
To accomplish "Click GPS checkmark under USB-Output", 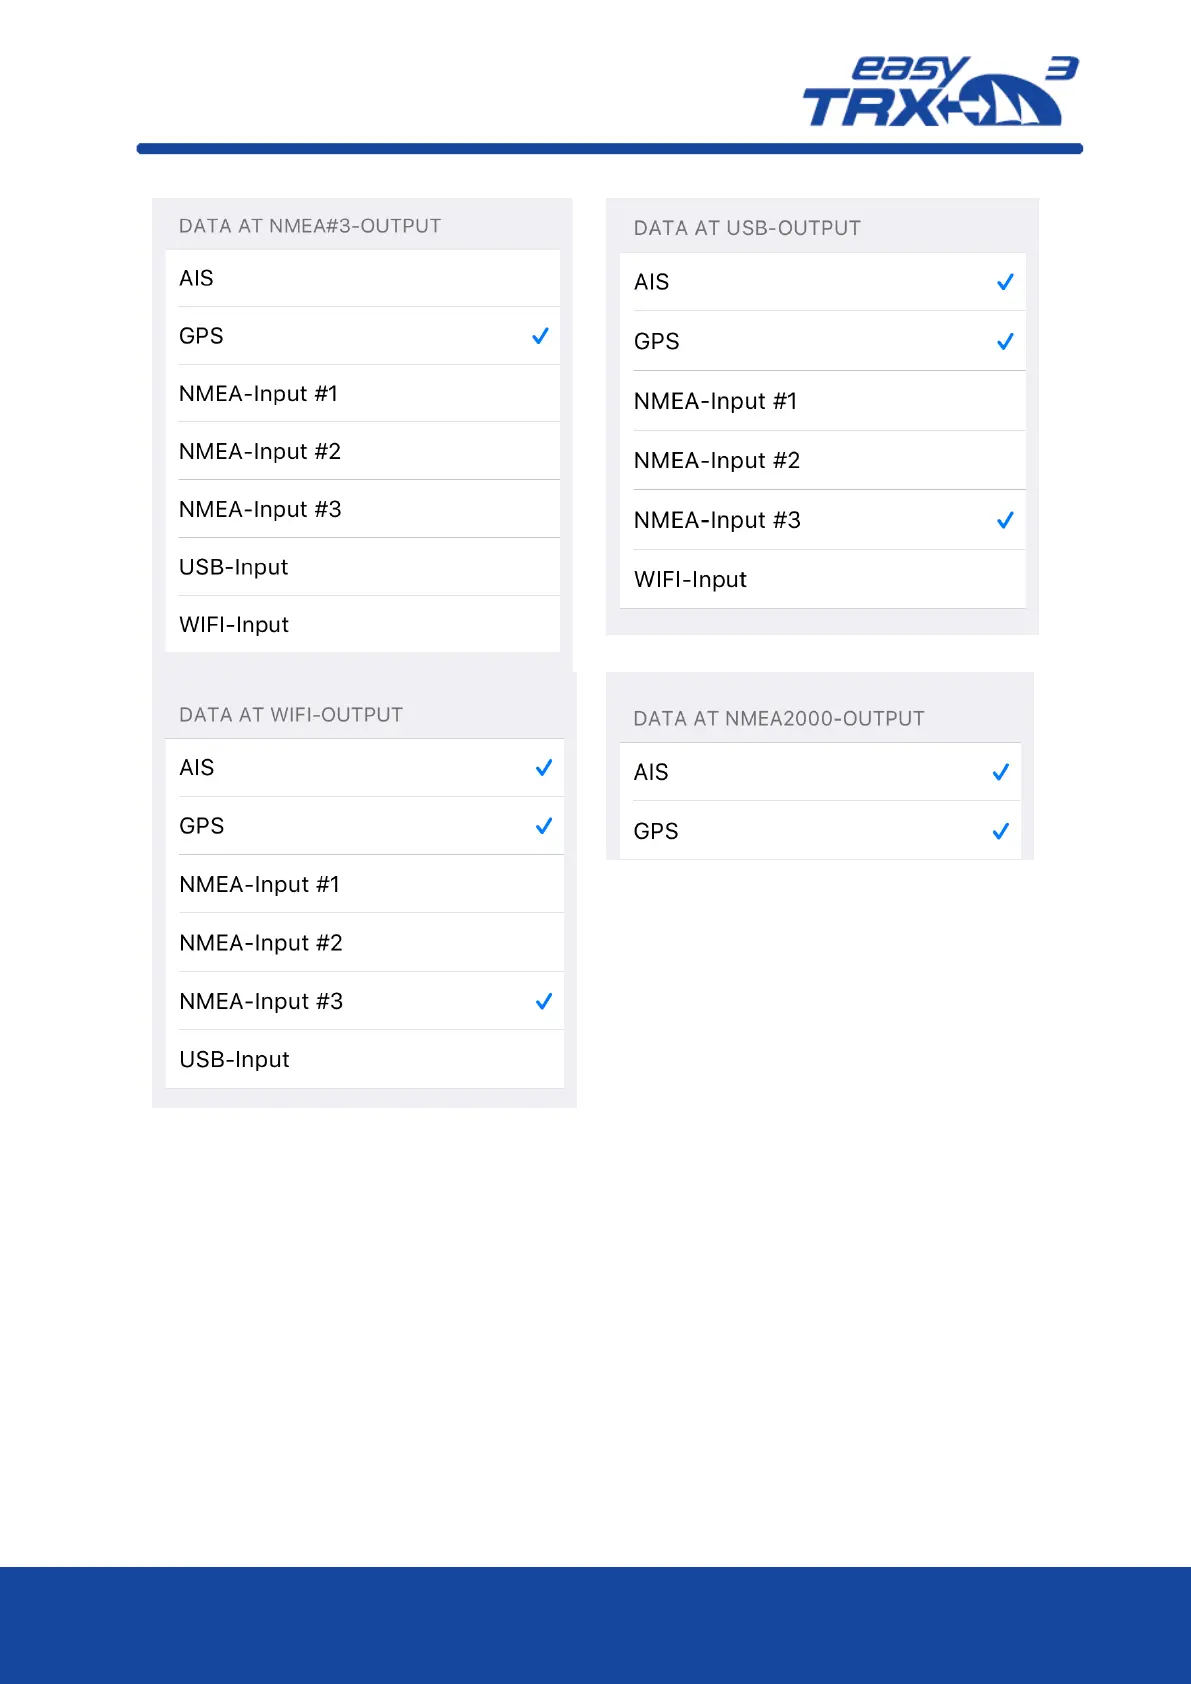I will (1005, 342).
